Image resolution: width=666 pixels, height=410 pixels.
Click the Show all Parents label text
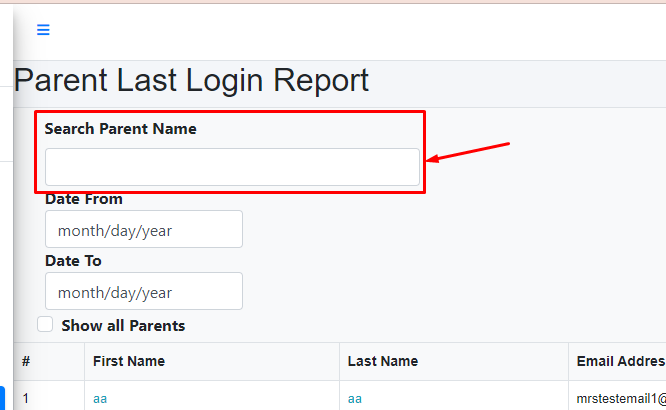123,326
